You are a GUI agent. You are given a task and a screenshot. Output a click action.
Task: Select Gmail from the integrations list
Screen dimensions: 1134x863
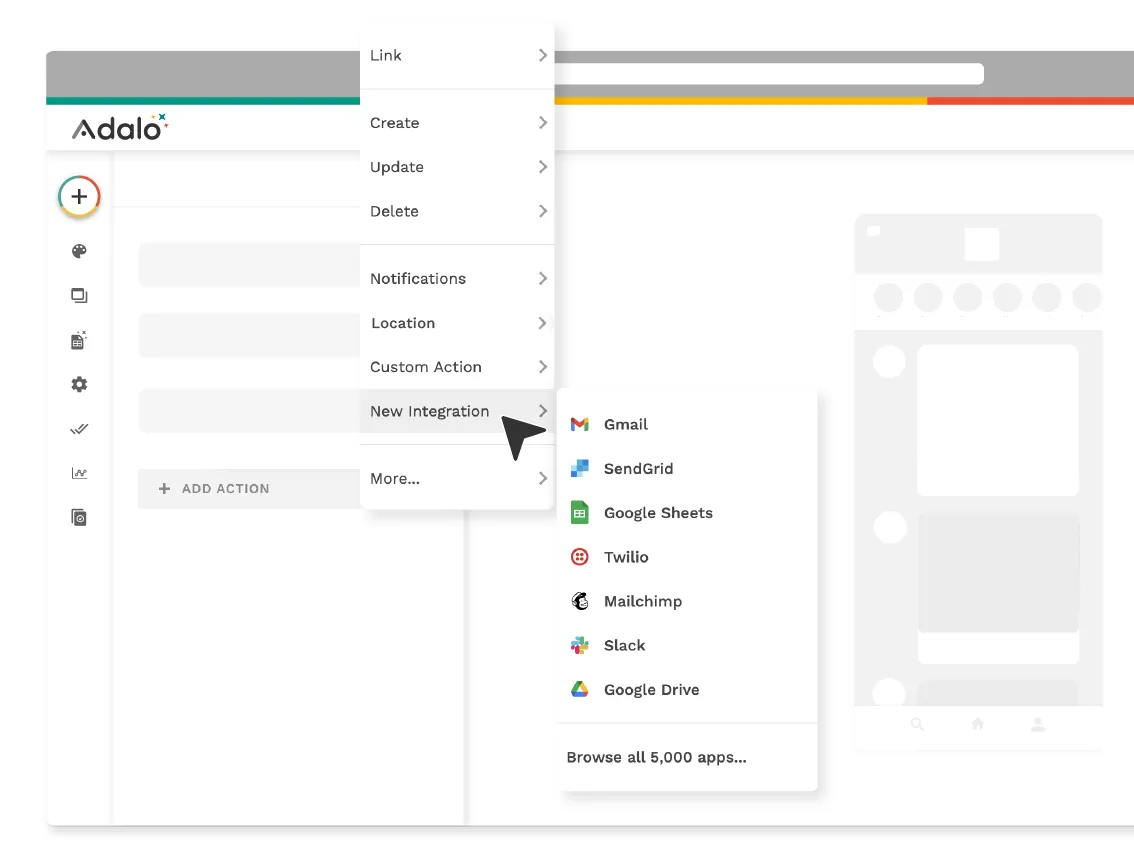[x=625, y=425]
